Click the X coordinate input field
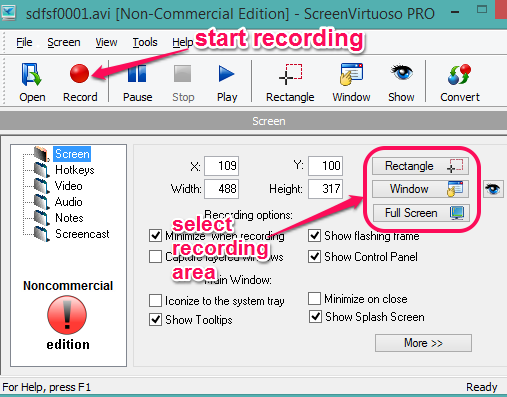Image resolution: width=507 pixels, height=397 pixels. (222, 166)
